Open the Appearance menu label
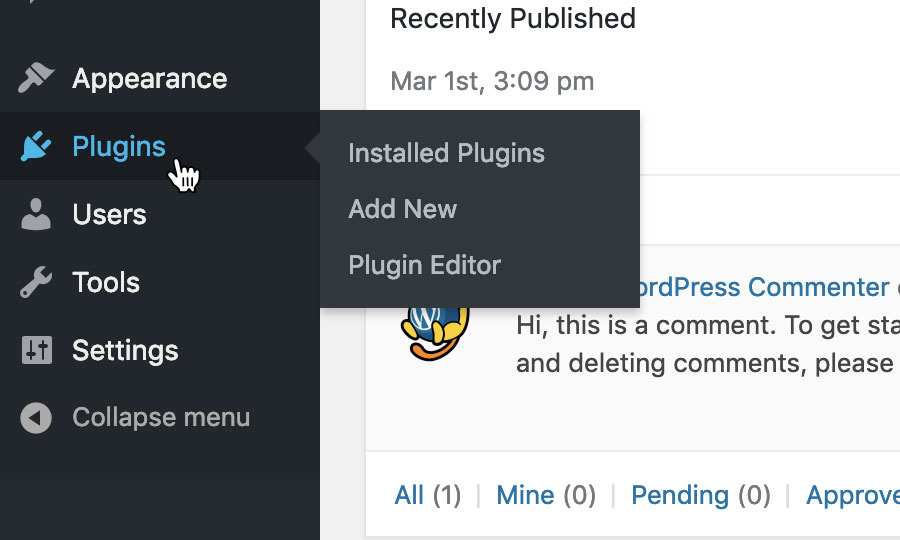The height and width of the screenshot is (540, 900). pyautogui.click(x=149, y=79)
